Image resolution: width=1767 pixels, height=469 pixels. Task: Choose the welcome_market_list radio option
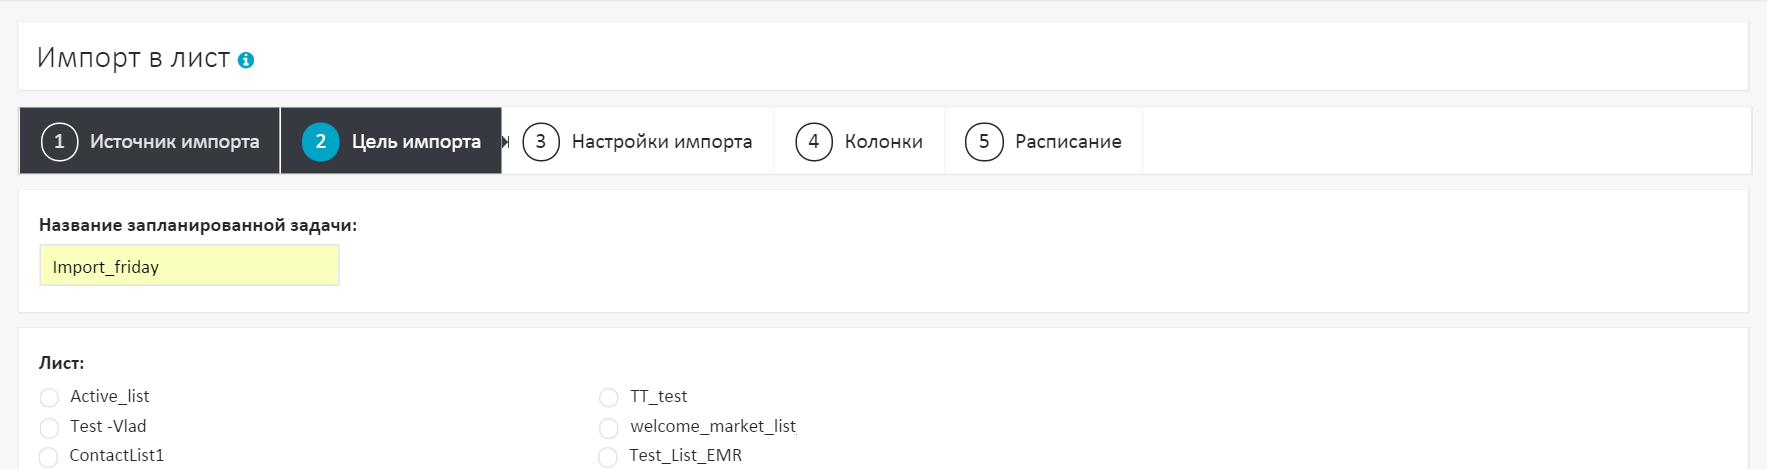pyautogui.click(x=608, y=428)
